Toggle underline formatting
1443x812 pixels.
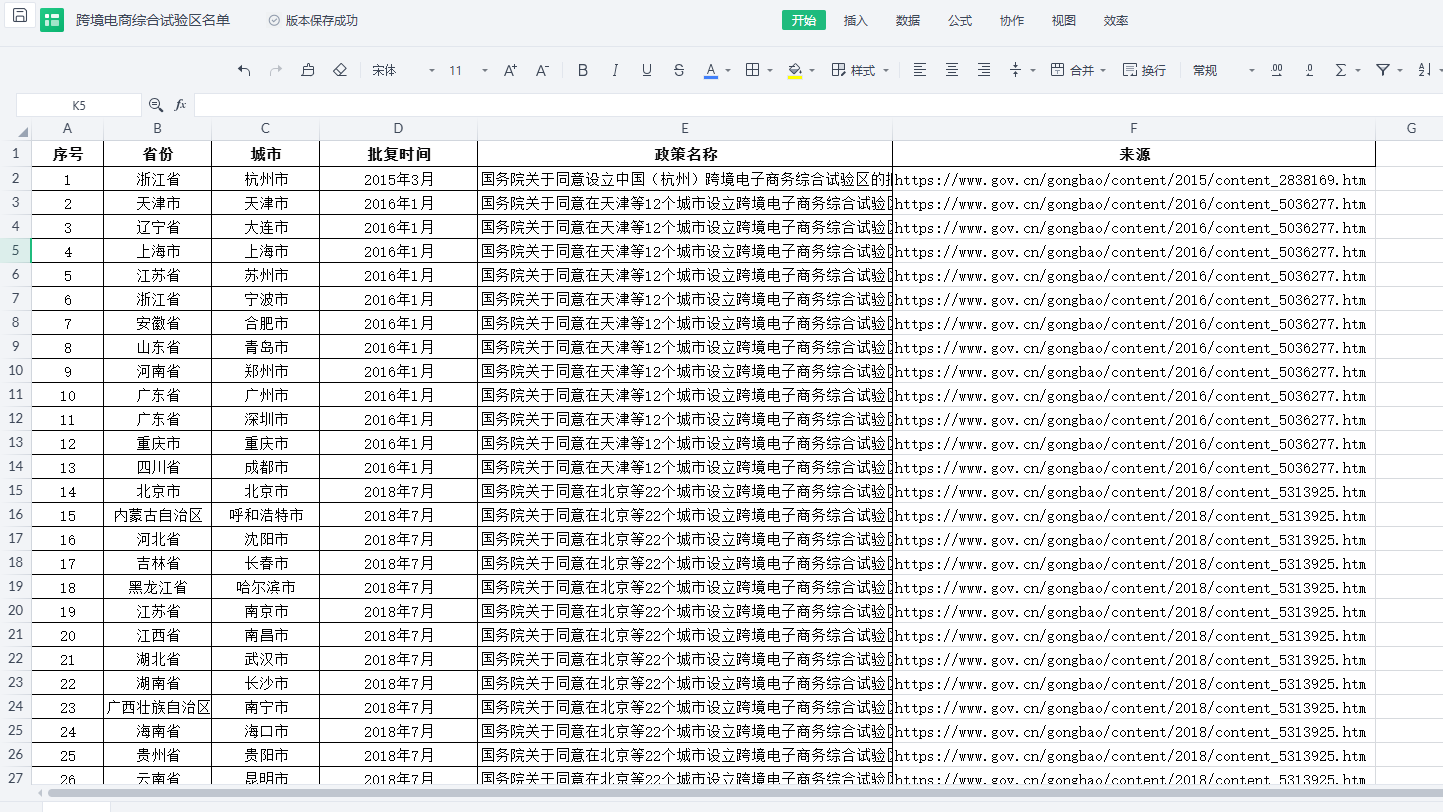[647, 70]
